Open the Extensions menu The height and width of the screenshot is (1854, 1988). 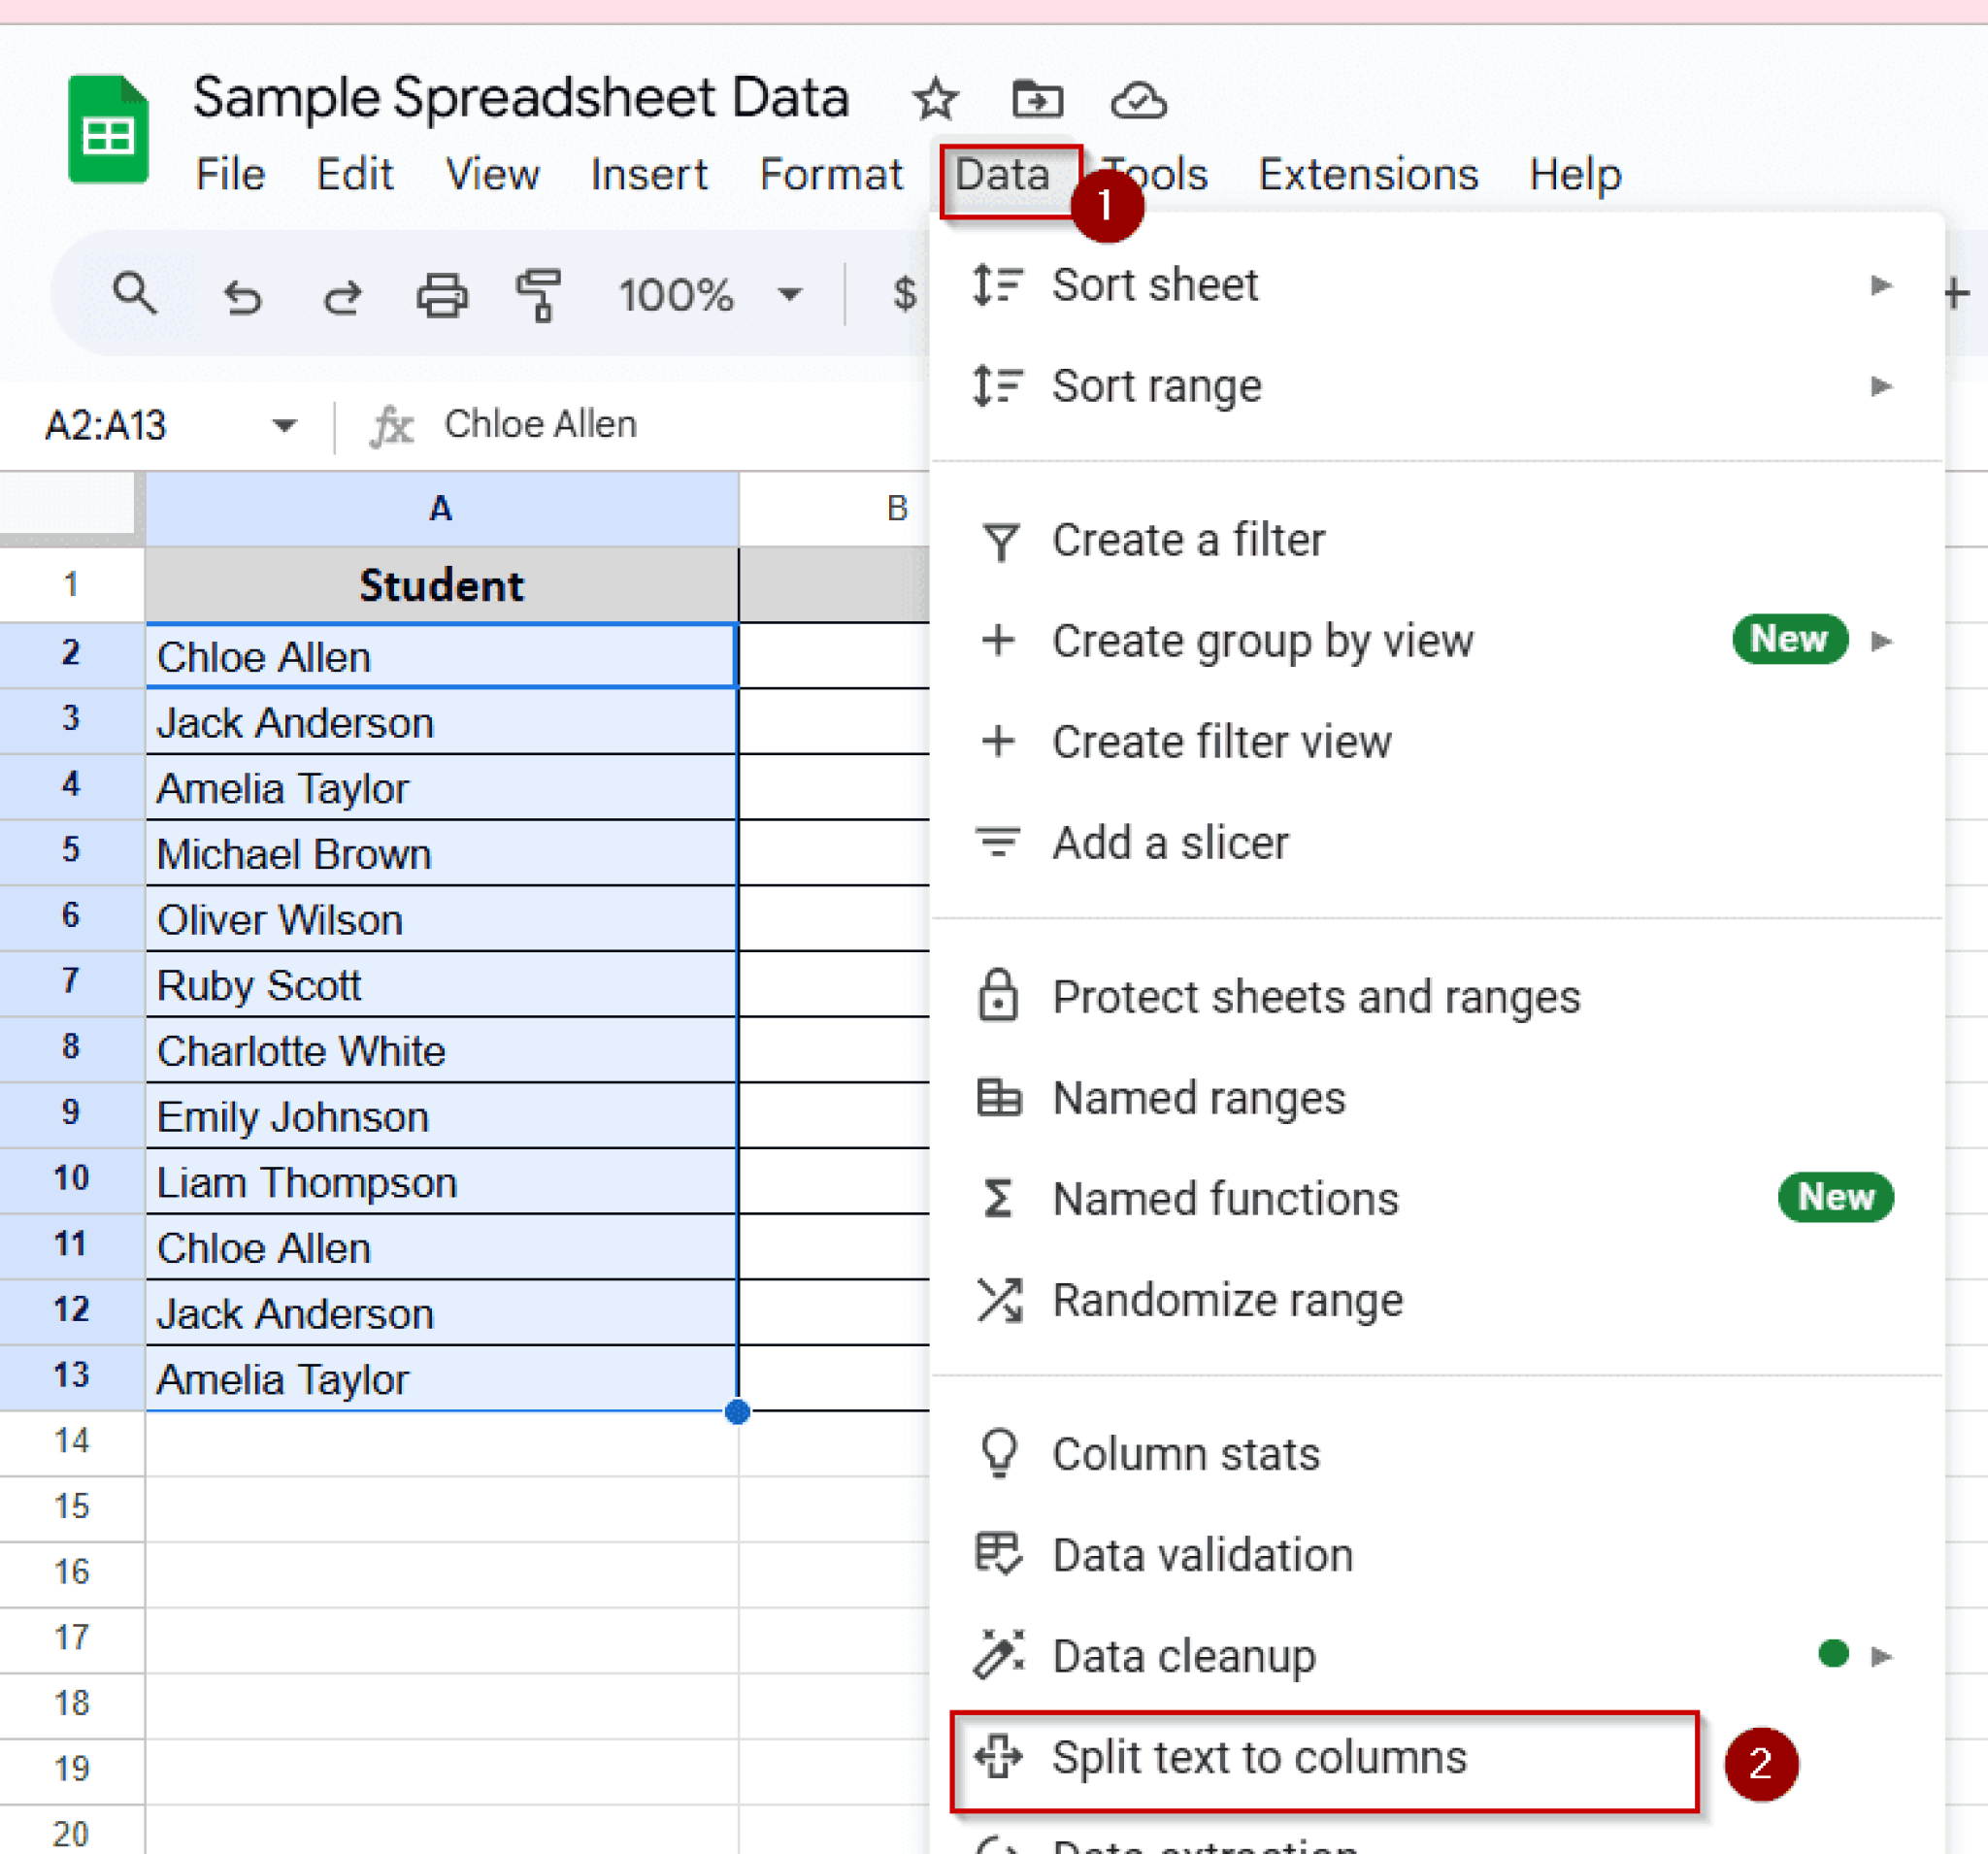tap(1368, 173)
